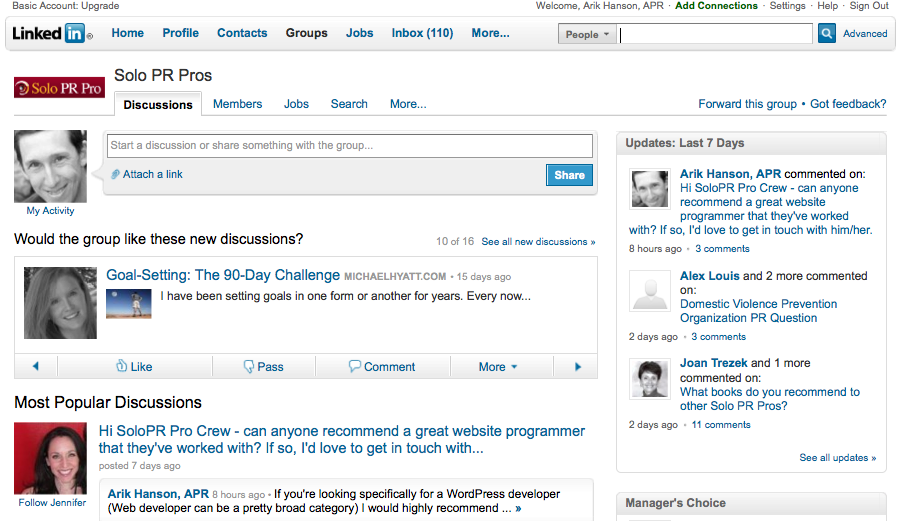
Task: Switch to the group Jobs tab
Action: [296, 104]
